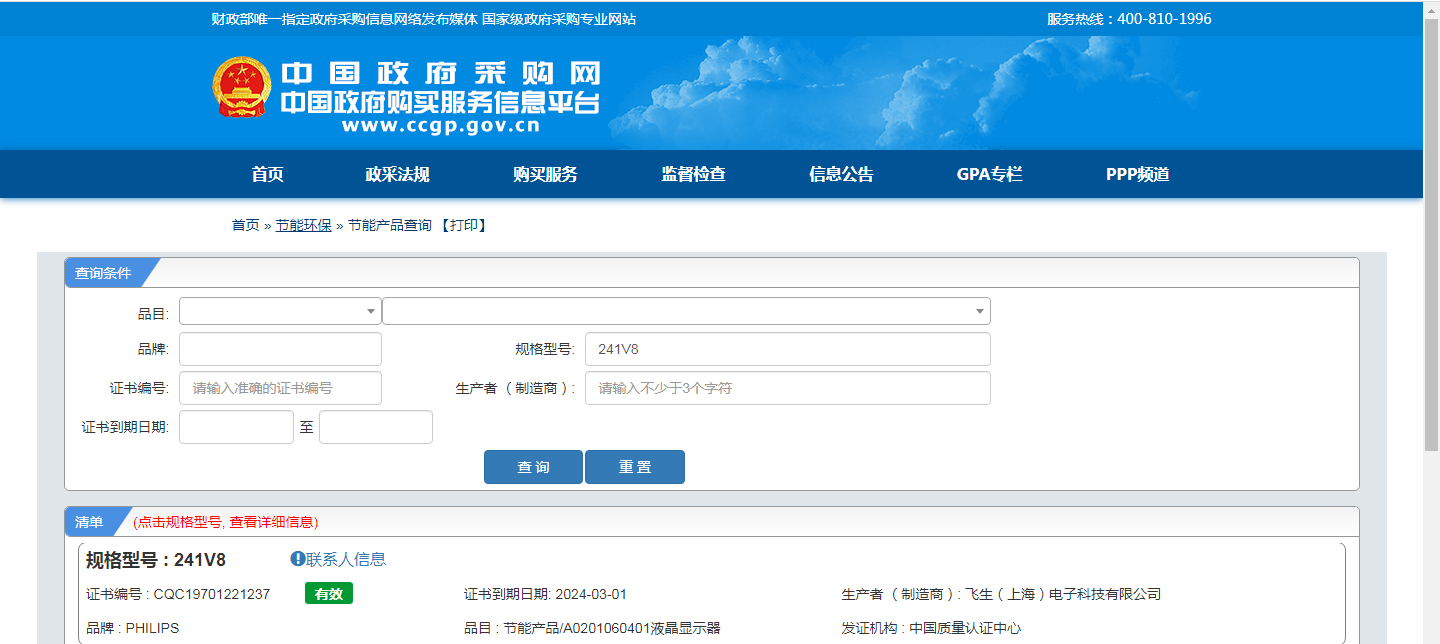Click 发证机构 : 中国质量认证中心 text
Image resolution: width=1440 pixels, height=644 pixels.
tap(931, 628)
